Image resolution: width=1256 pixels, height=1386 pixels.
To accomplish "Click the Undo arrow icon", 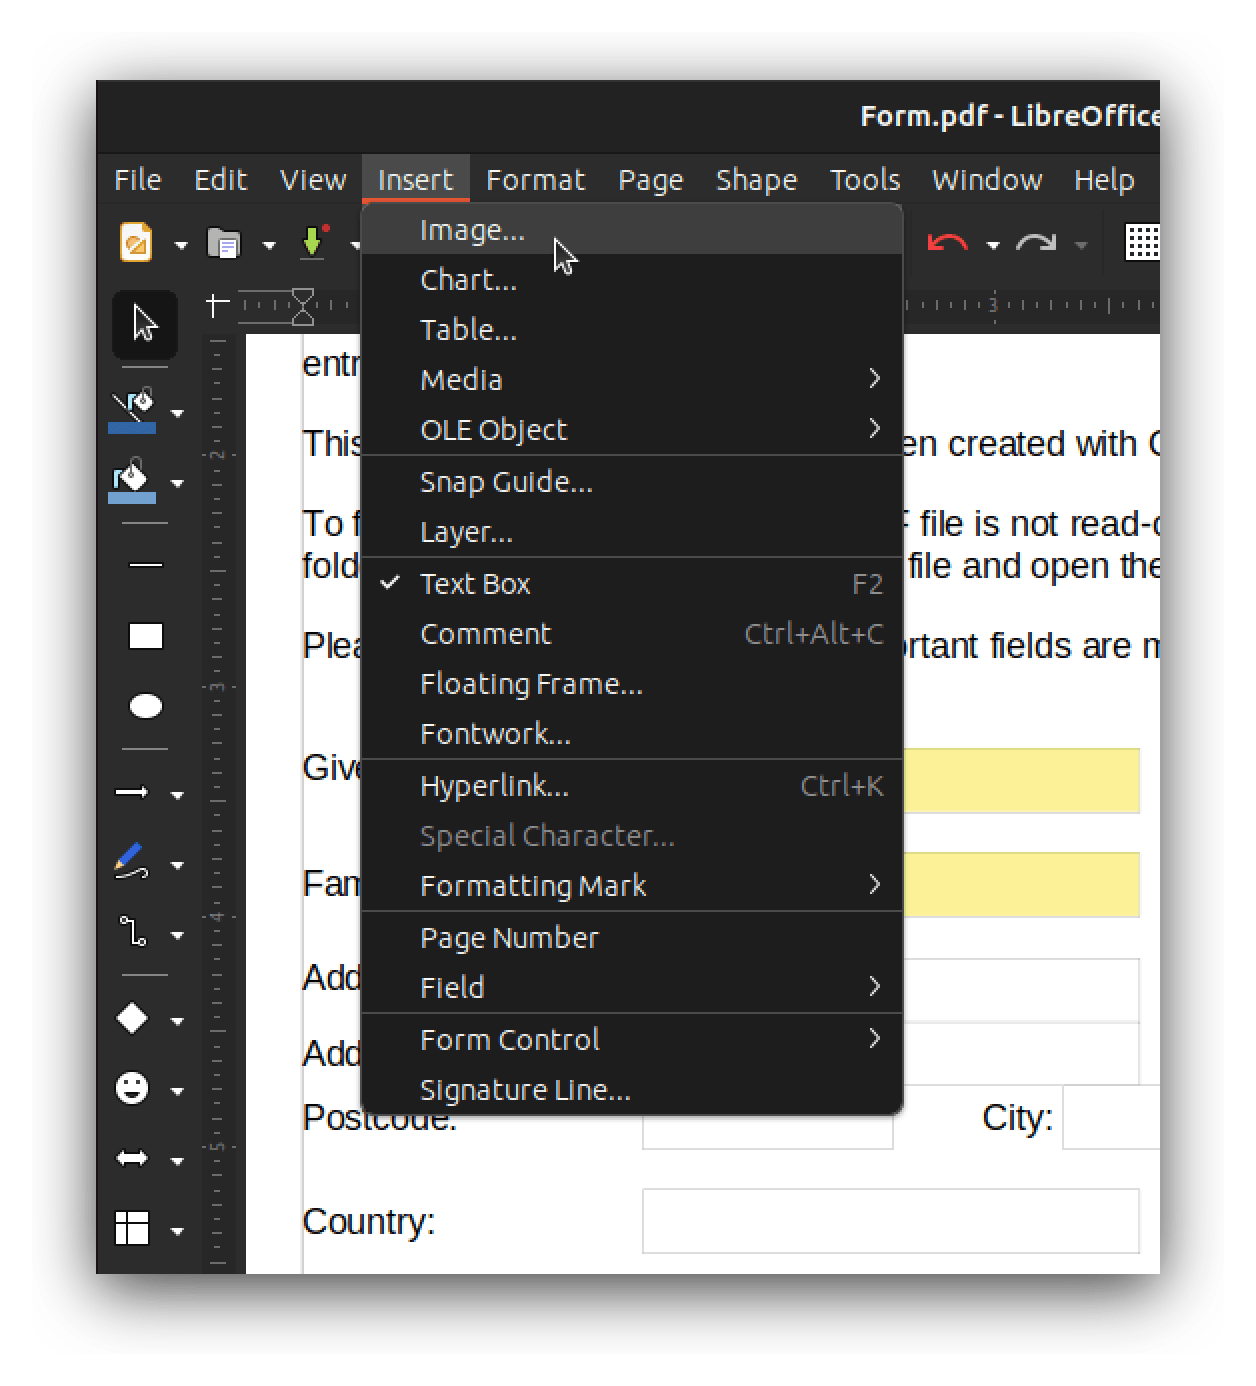I will [947, 243].
